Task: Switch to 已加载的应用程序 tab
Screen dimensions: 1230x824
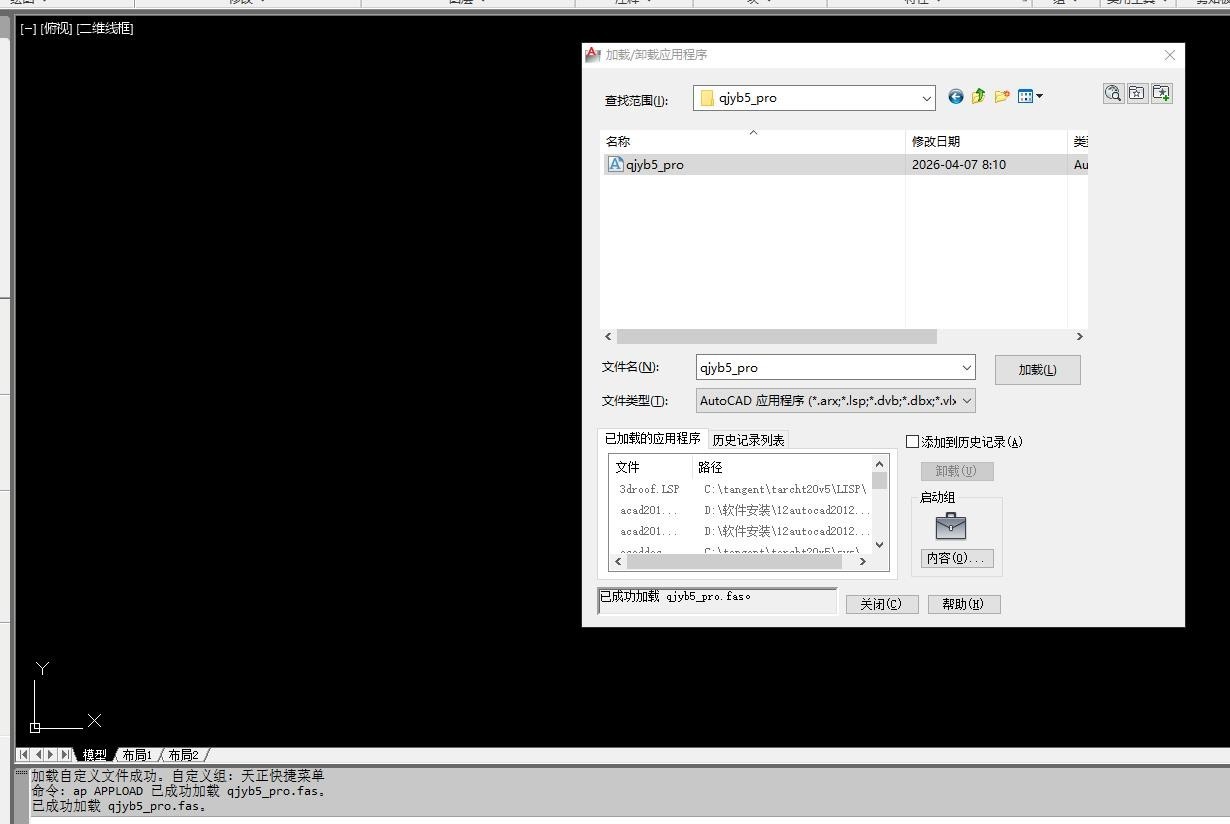Action: [652, 438]
